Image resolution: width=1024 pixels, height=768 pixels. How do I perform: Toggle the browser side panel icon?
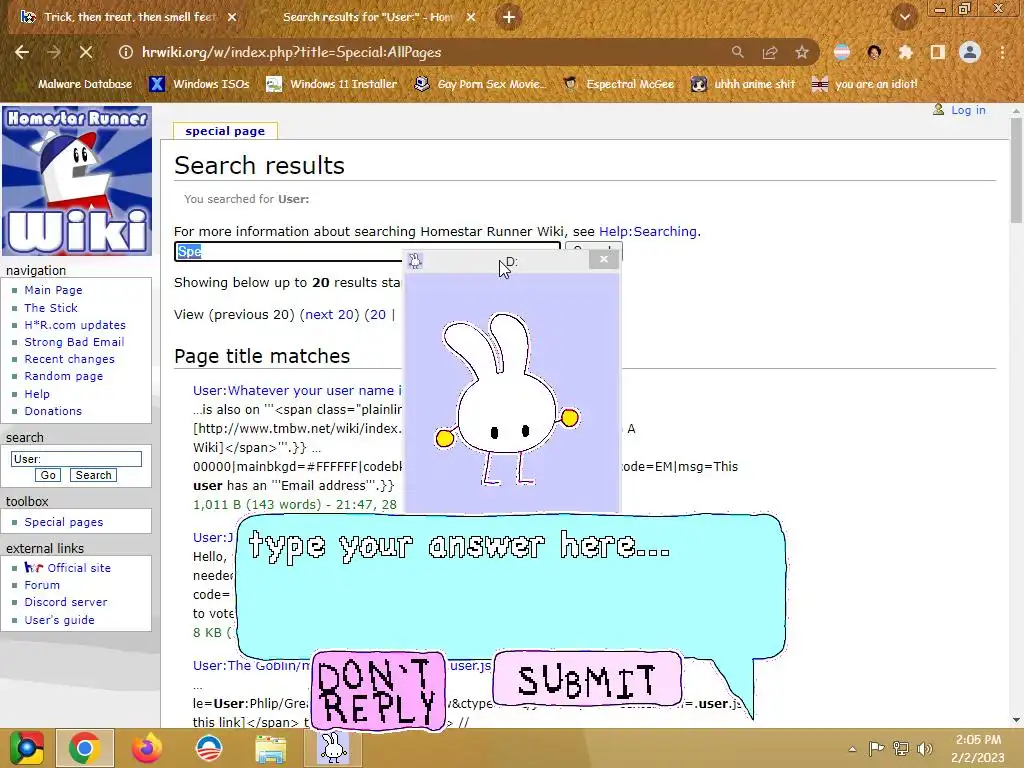coord(938,52)
